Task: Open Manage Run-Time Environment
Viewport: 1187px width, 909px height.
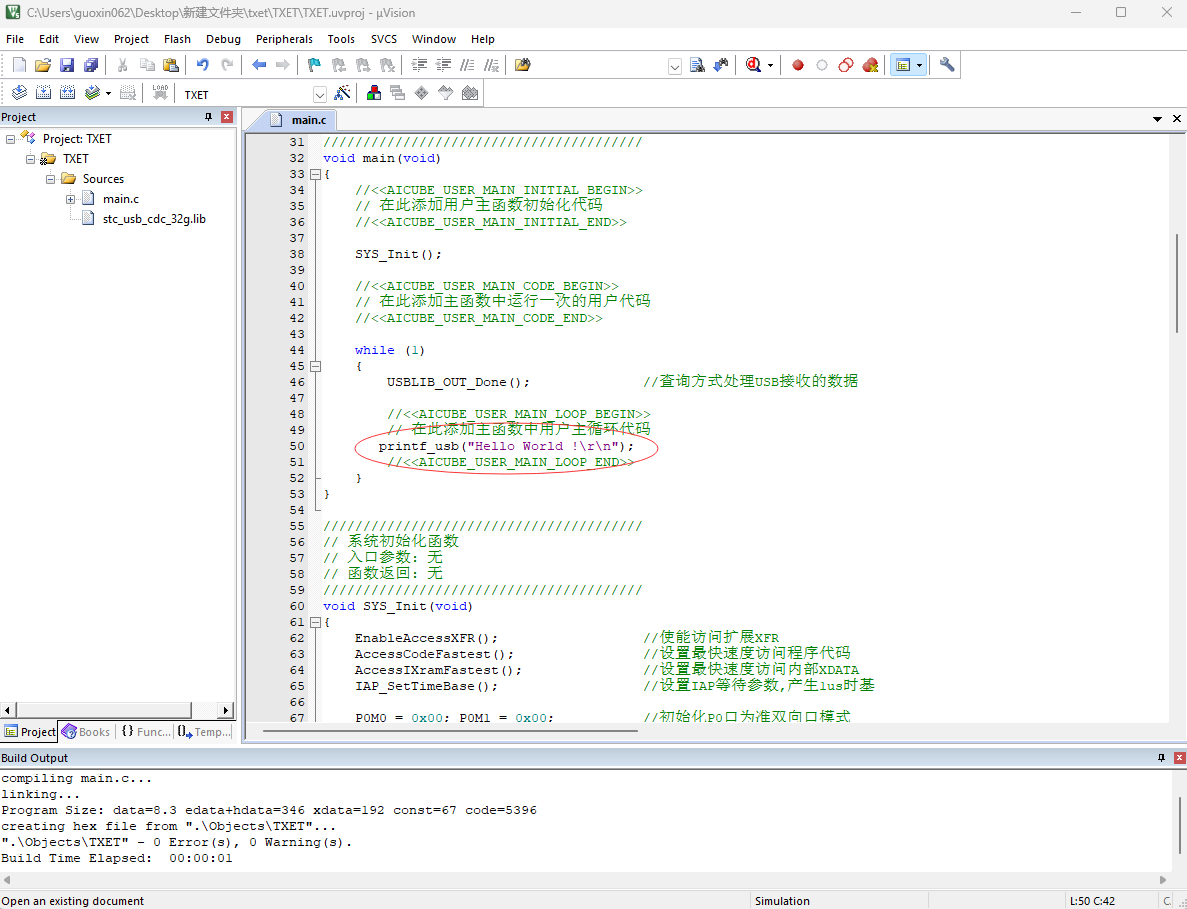Action: tap(422, 93)
